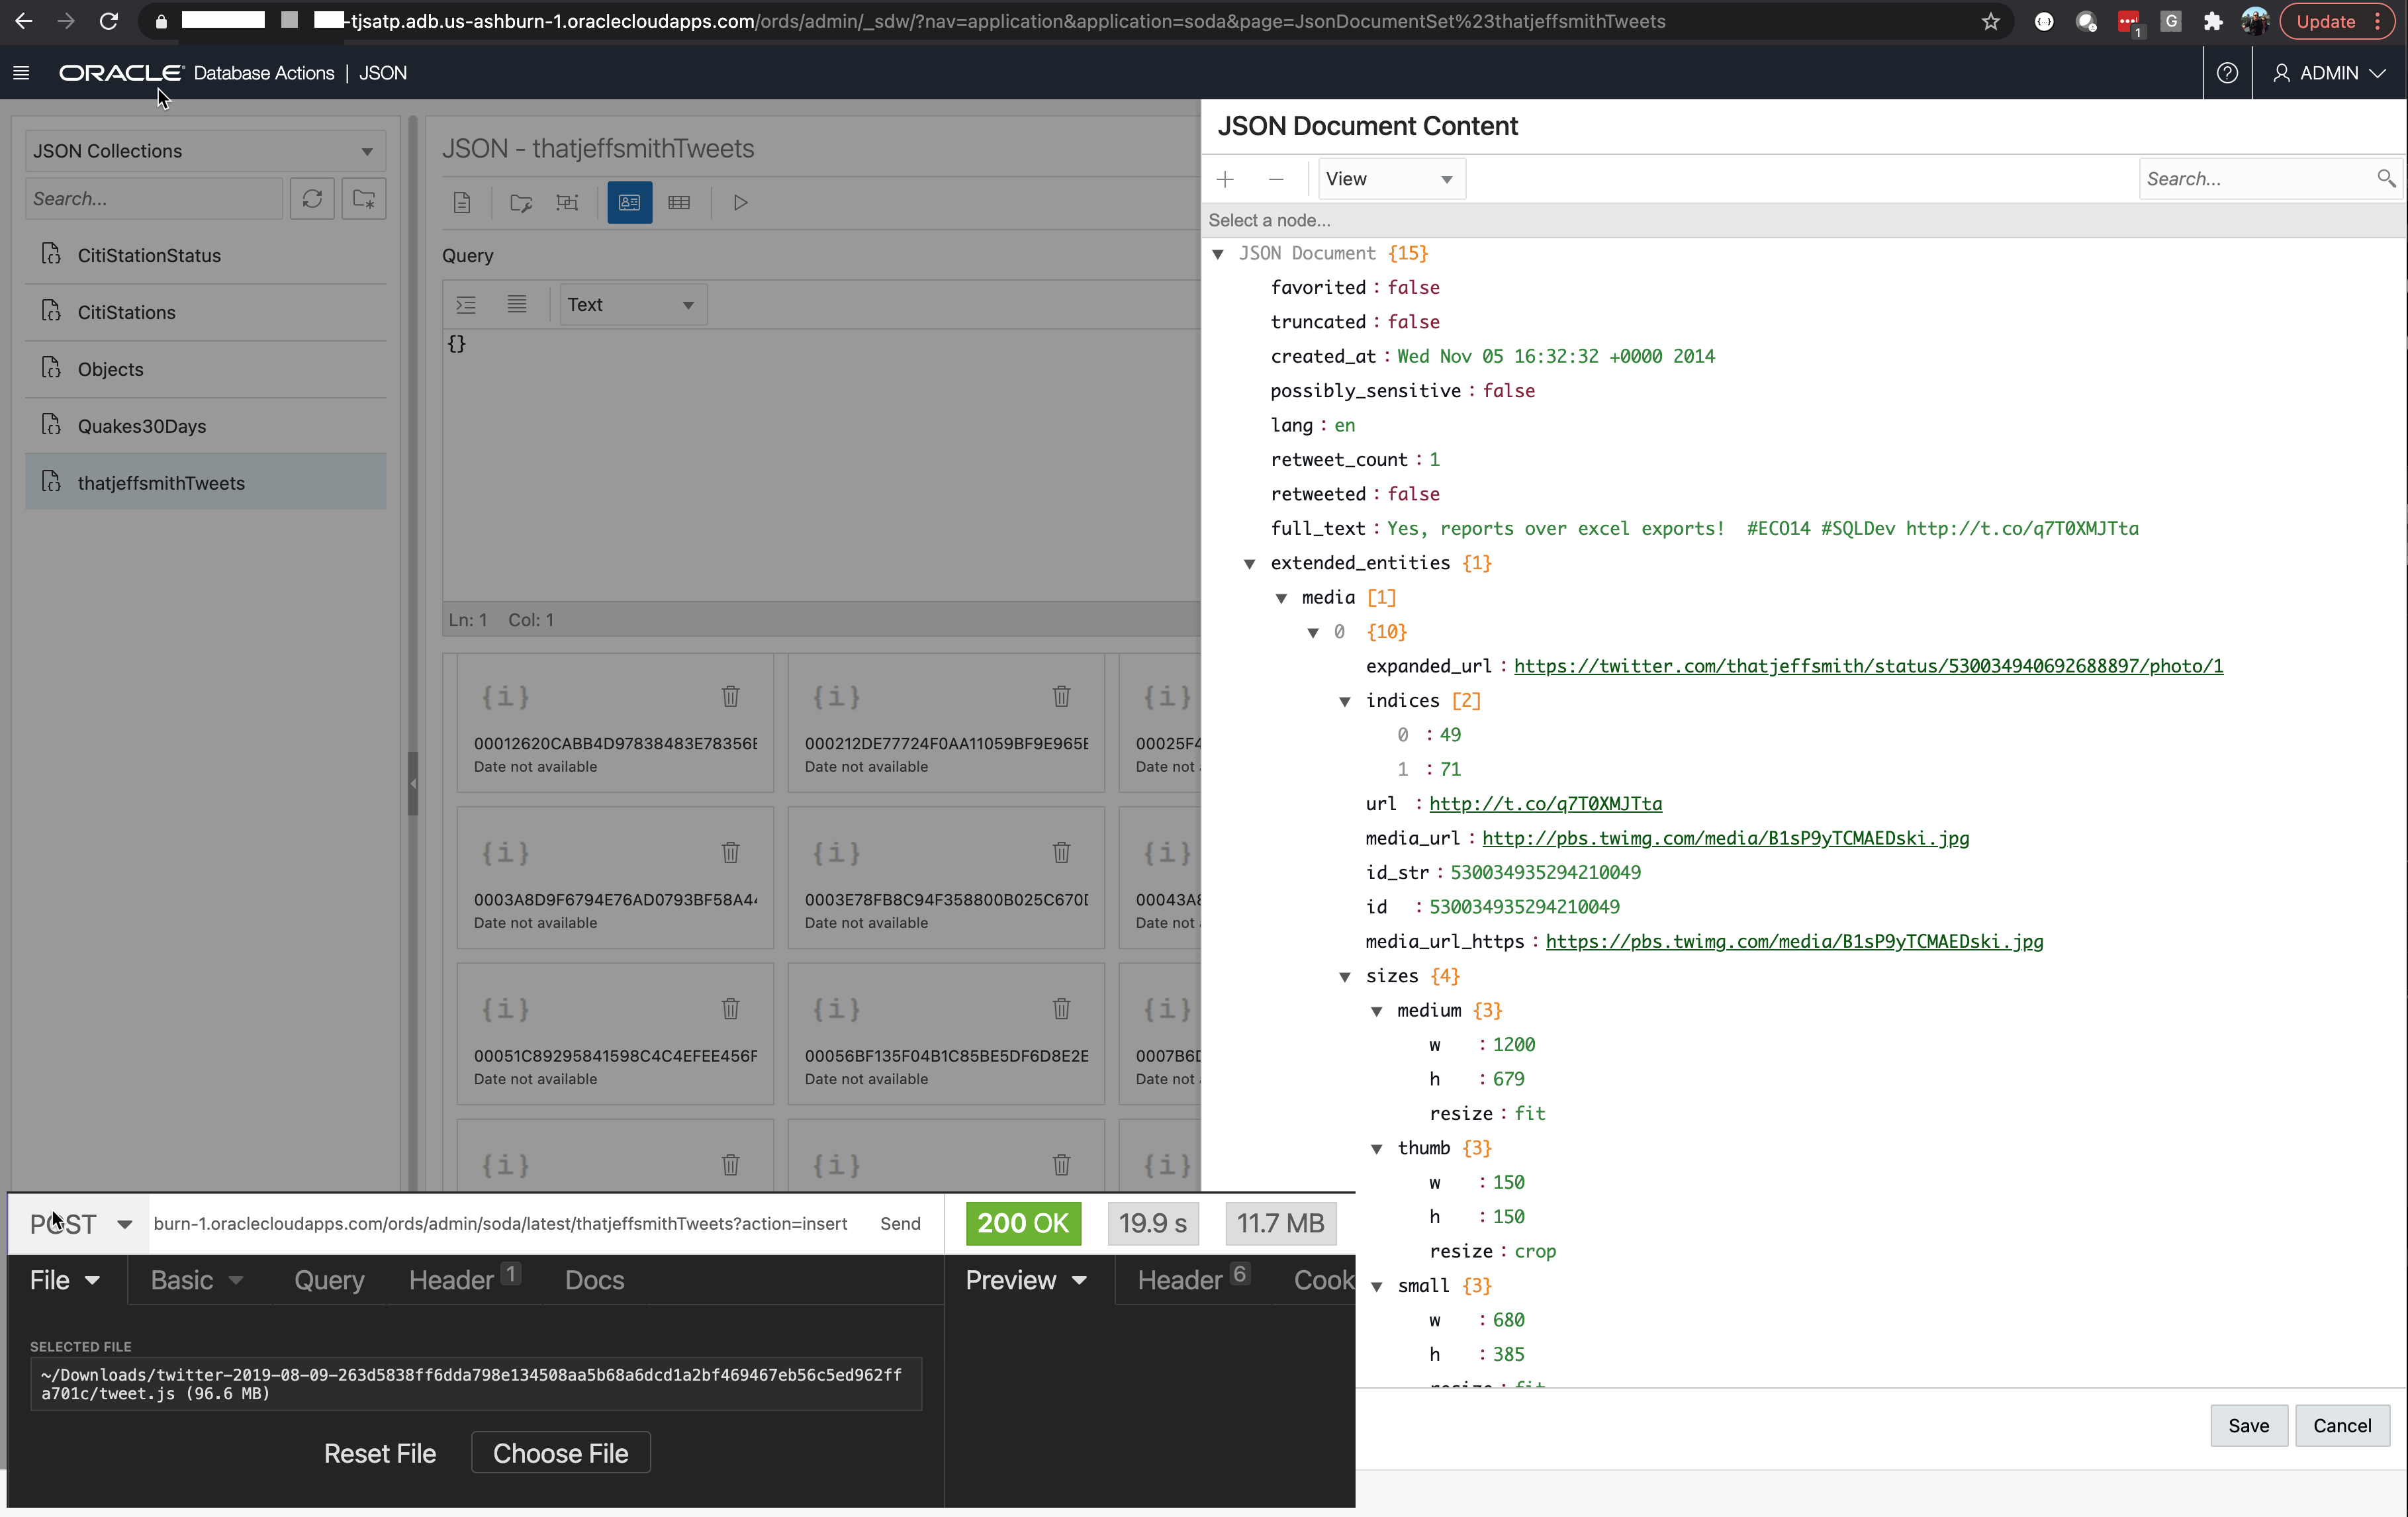Open the request Header tab with badge 1
The image size is (2408, 1517).
[x=464, y=1281]
